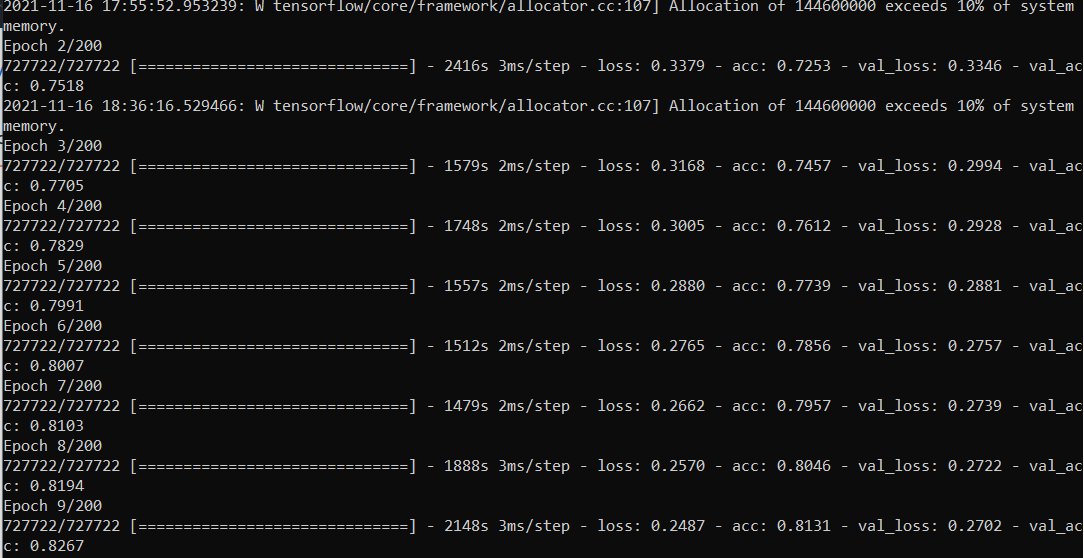Click the "Epoch 6/200" line
Viewport: 1084px width, 558px height.
point(53,326)
